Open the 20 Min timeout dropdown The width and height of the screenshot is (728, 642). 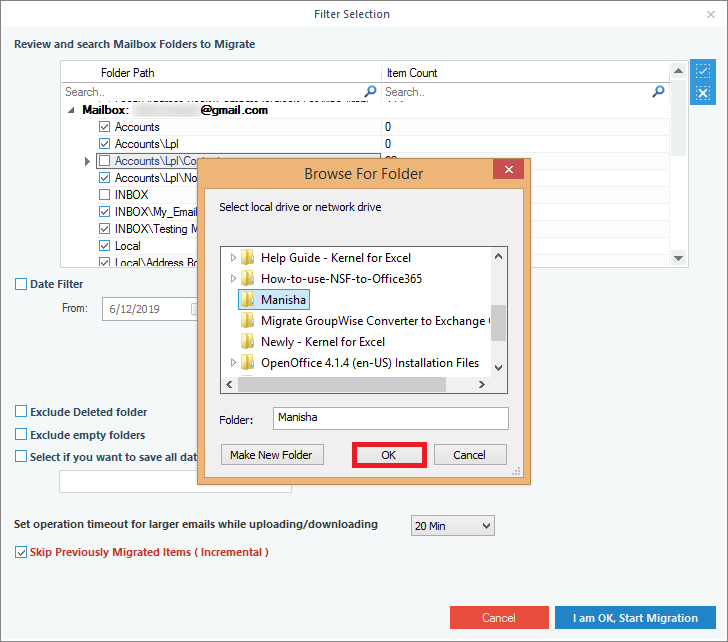pos(452,525)
